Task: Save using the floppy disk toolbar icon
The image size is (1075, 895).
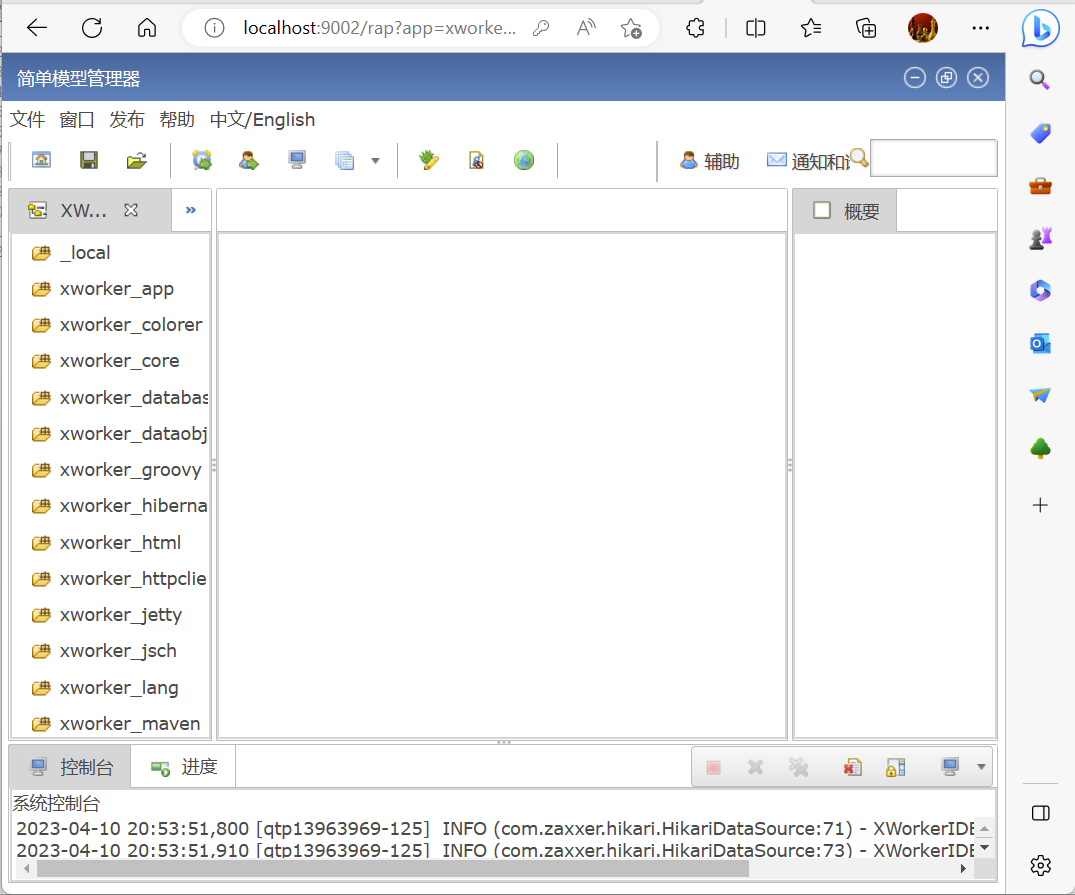Action: (89, 160)
